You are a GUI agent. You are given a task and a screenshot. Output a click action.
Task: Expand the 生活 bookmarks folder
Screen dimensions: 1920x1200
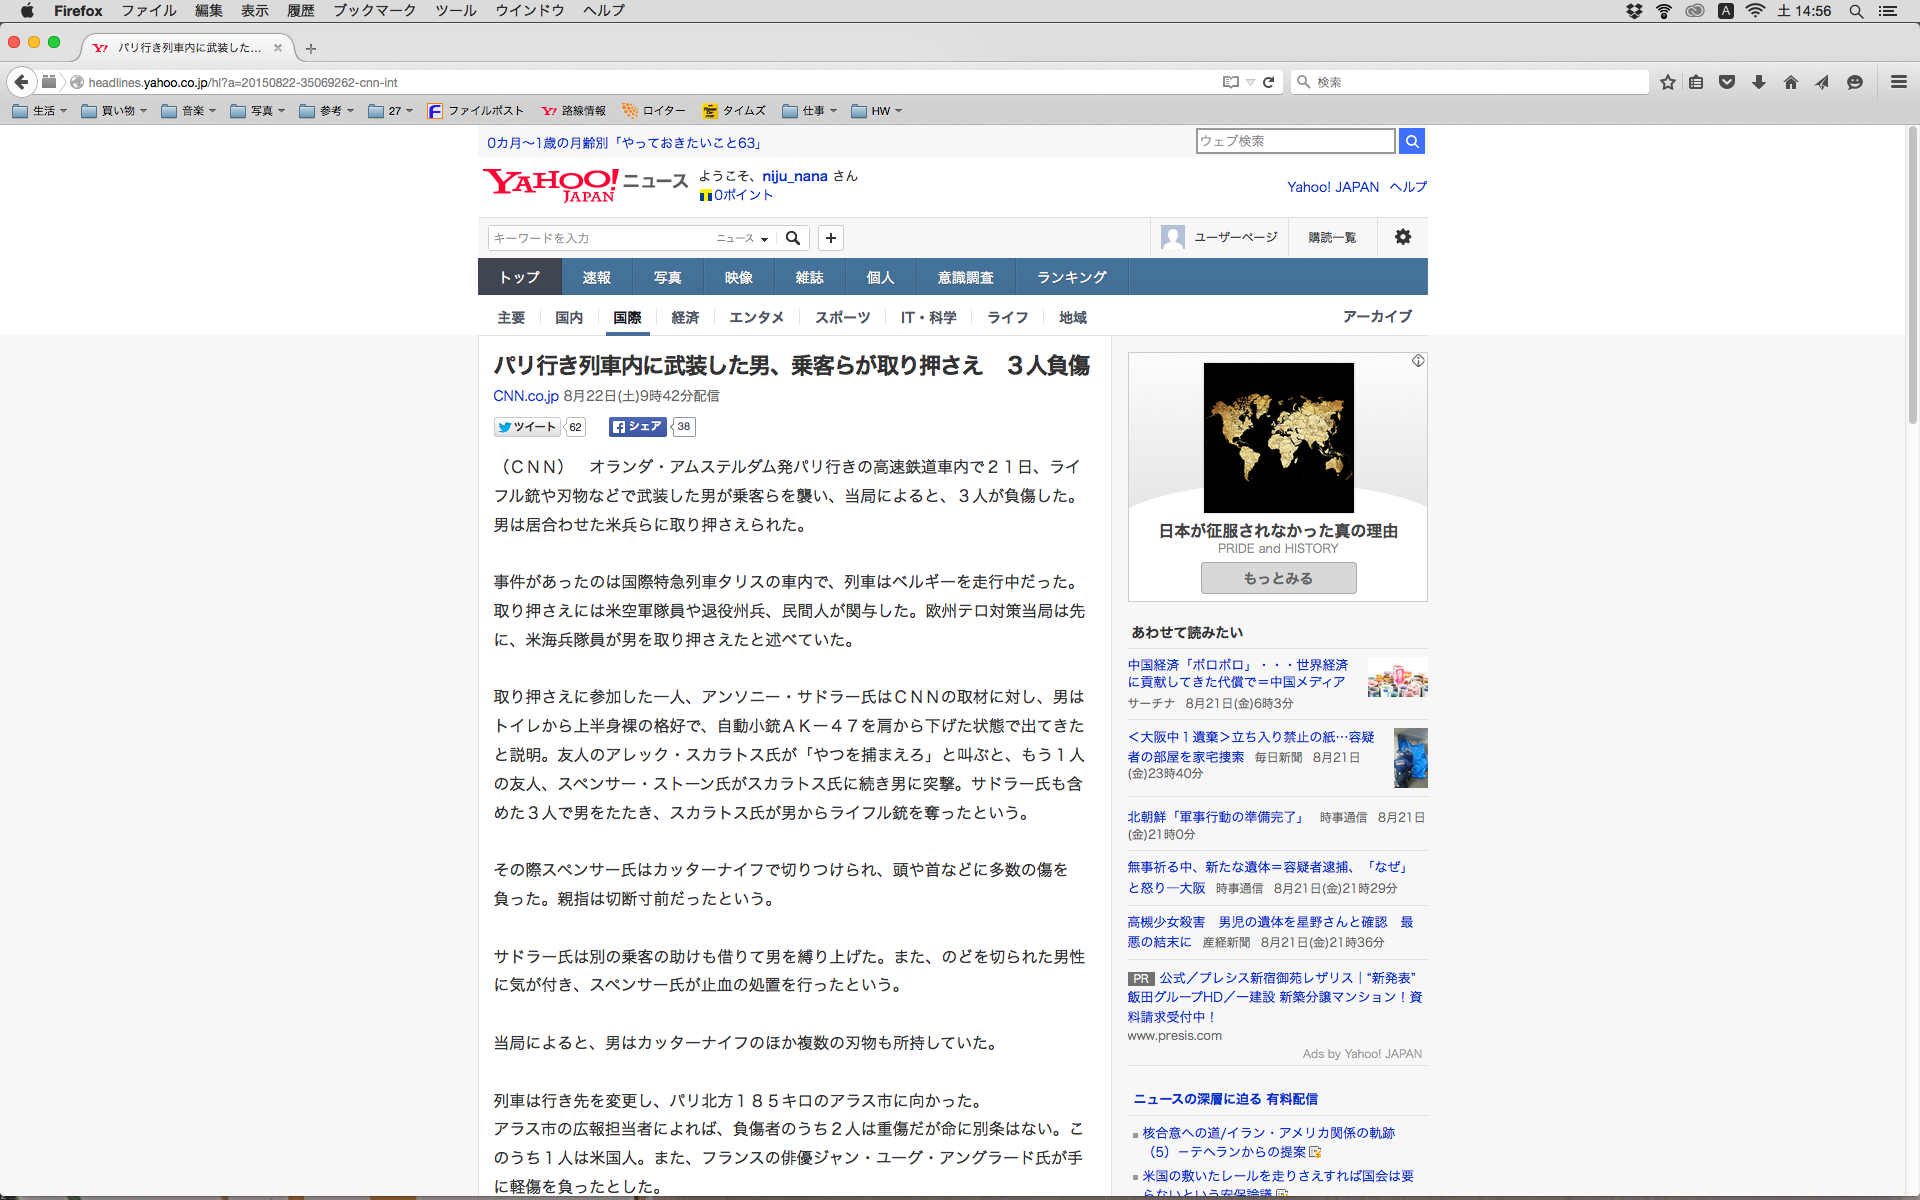tap(40, 111)
